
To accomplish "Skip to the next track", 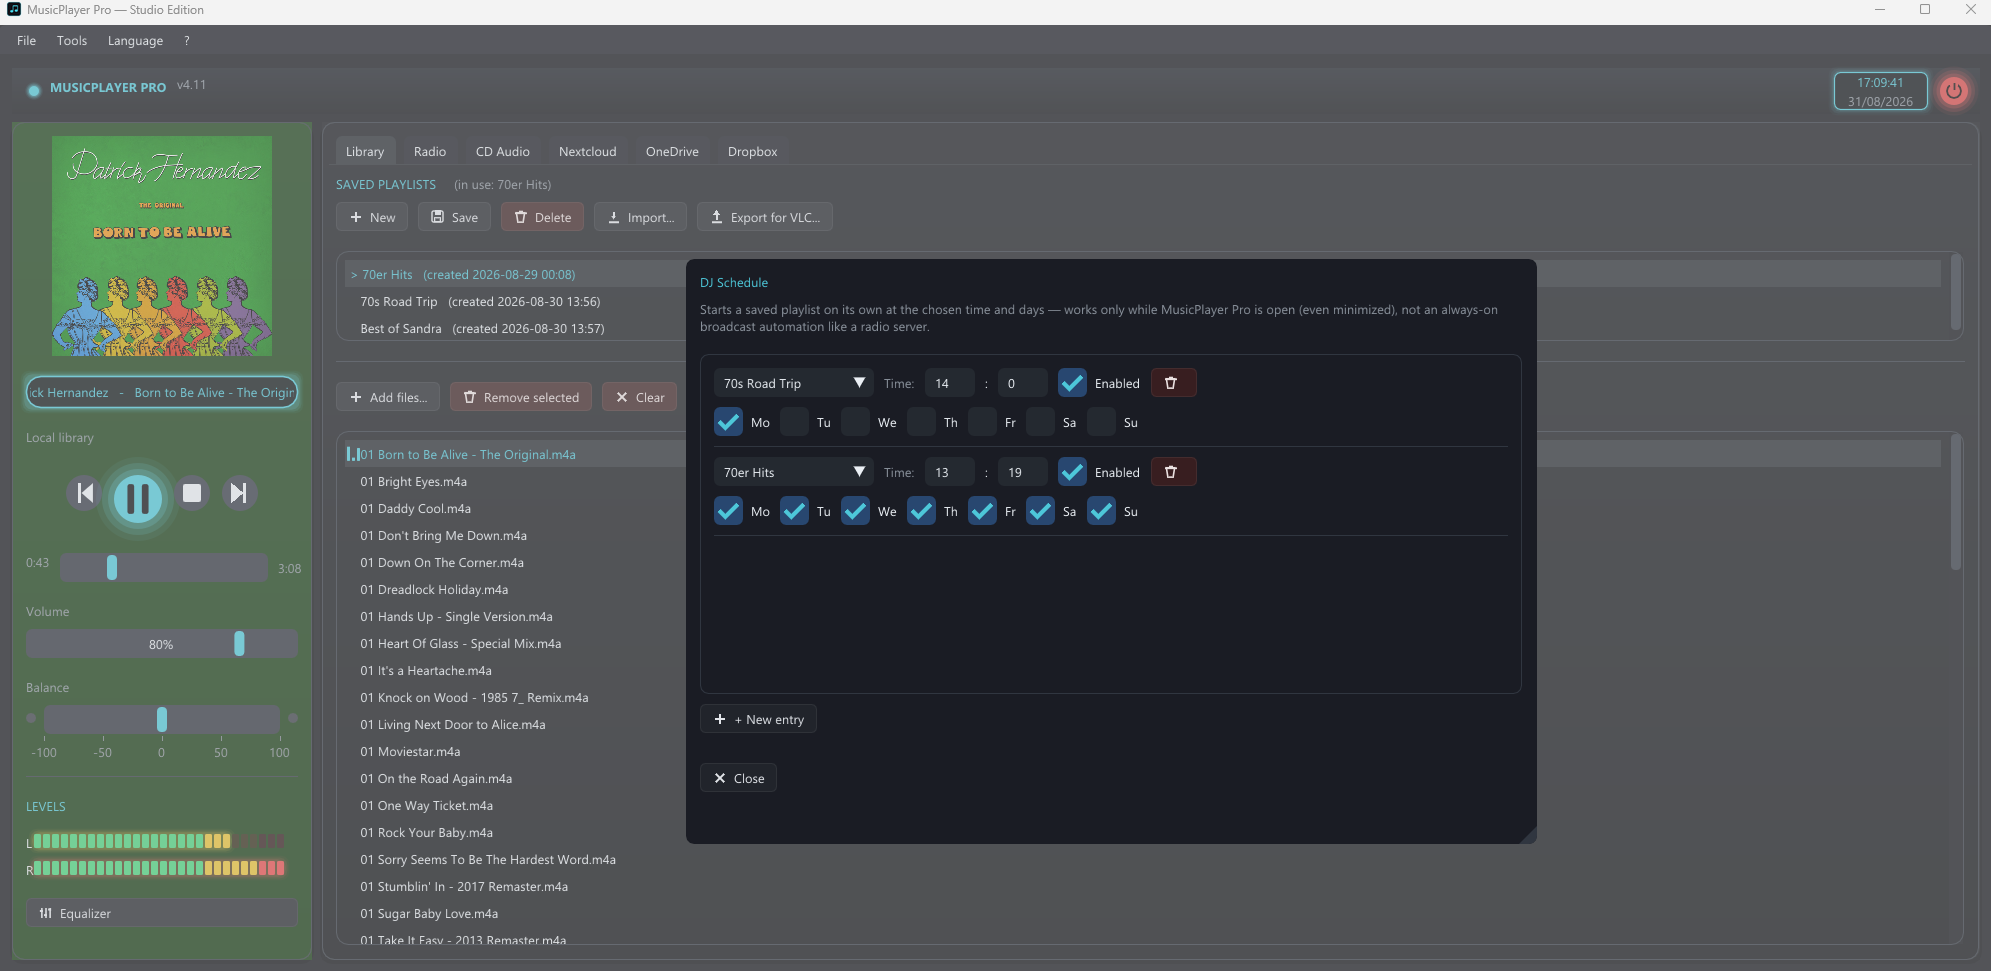I will tap(239, 493).
